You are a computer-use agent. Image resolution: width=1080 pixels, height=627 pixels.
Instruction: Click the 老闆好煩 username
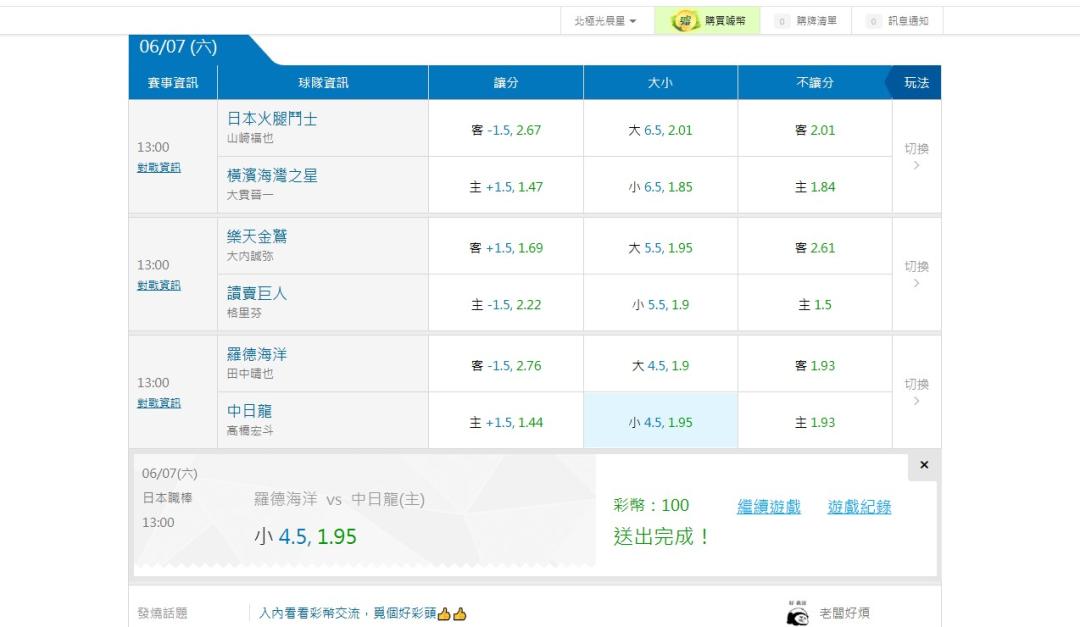[x=844, y=613]
